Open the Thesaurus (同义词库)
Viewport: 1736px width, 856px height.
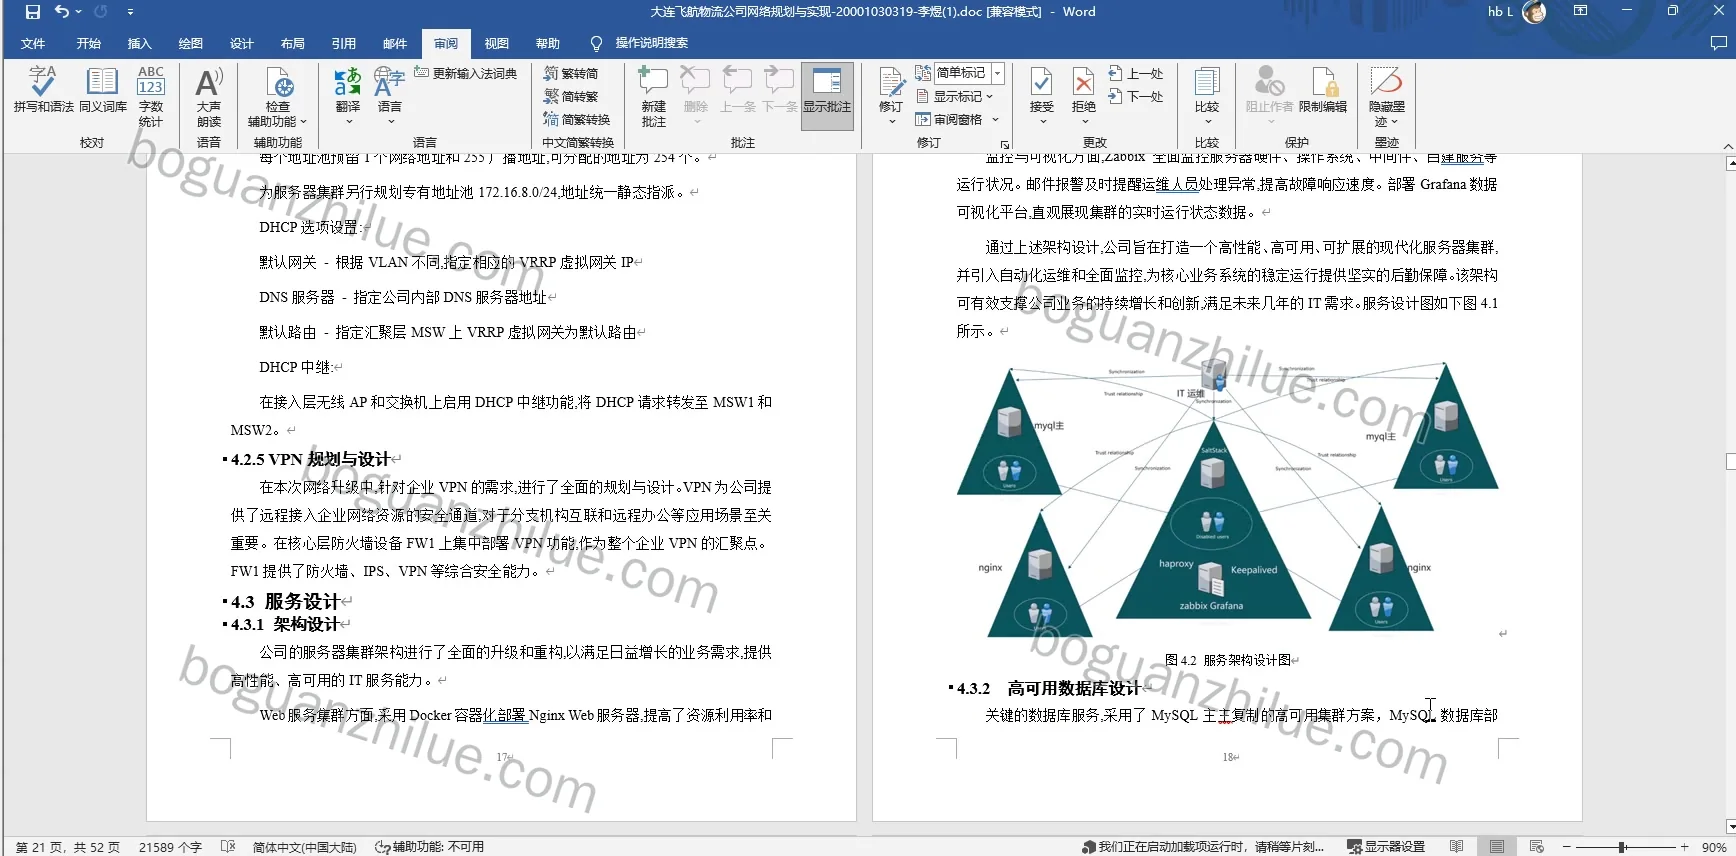[103, 90]
